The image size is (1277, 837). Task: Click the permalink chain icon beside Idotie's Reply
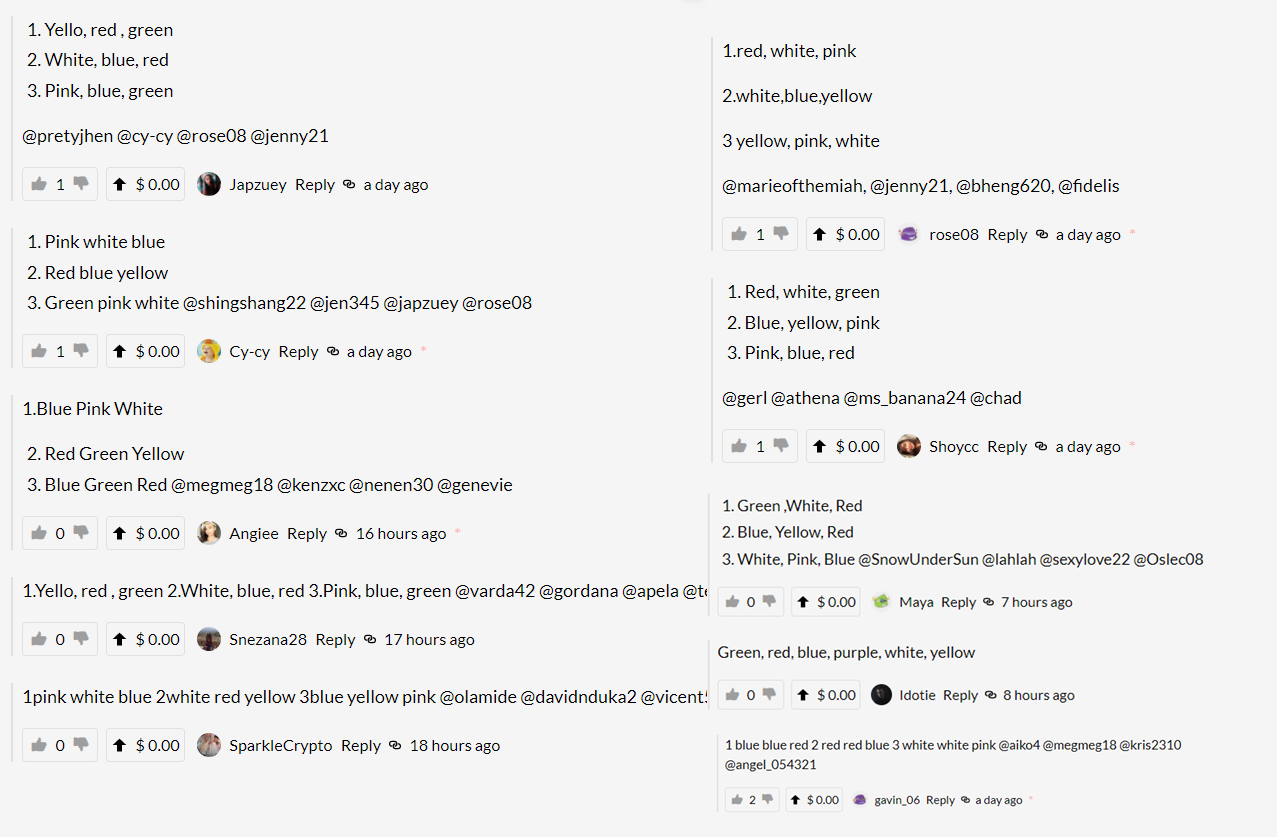pos(989,695)
